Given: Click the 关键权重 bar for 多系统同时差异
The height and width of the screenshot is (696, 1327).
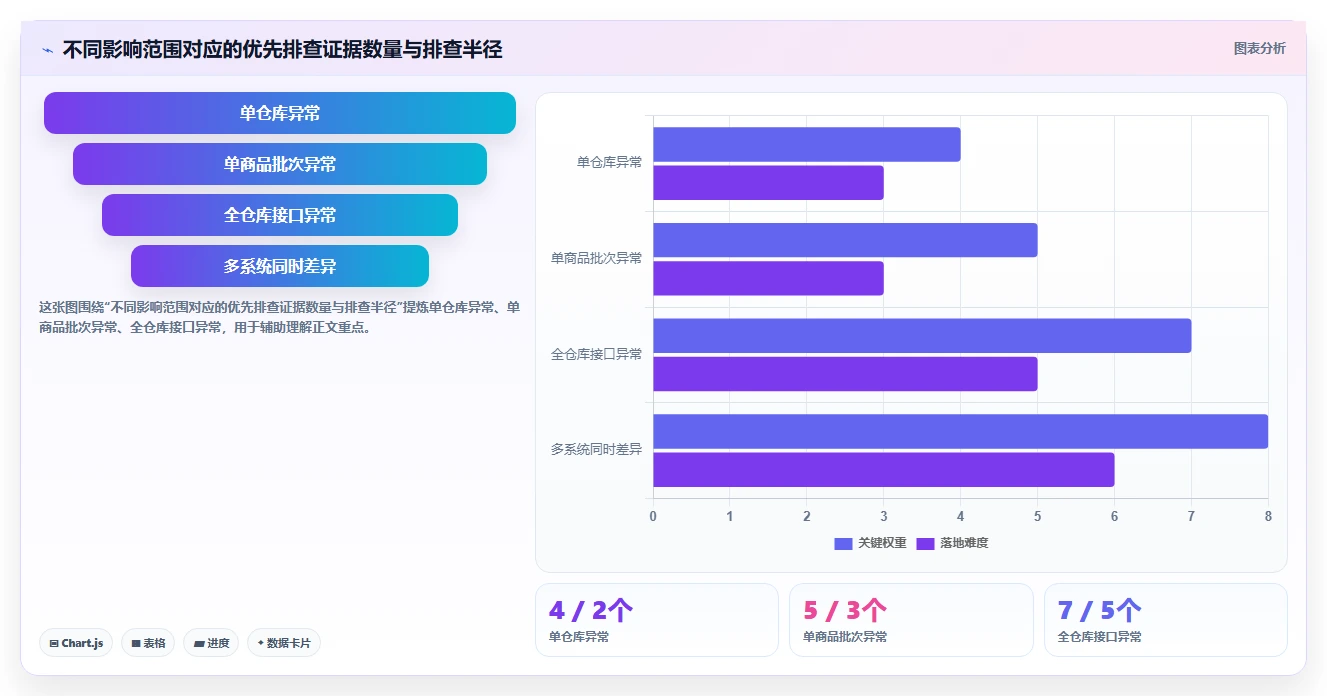Looking at the screenshot, I should coord(961,431).
